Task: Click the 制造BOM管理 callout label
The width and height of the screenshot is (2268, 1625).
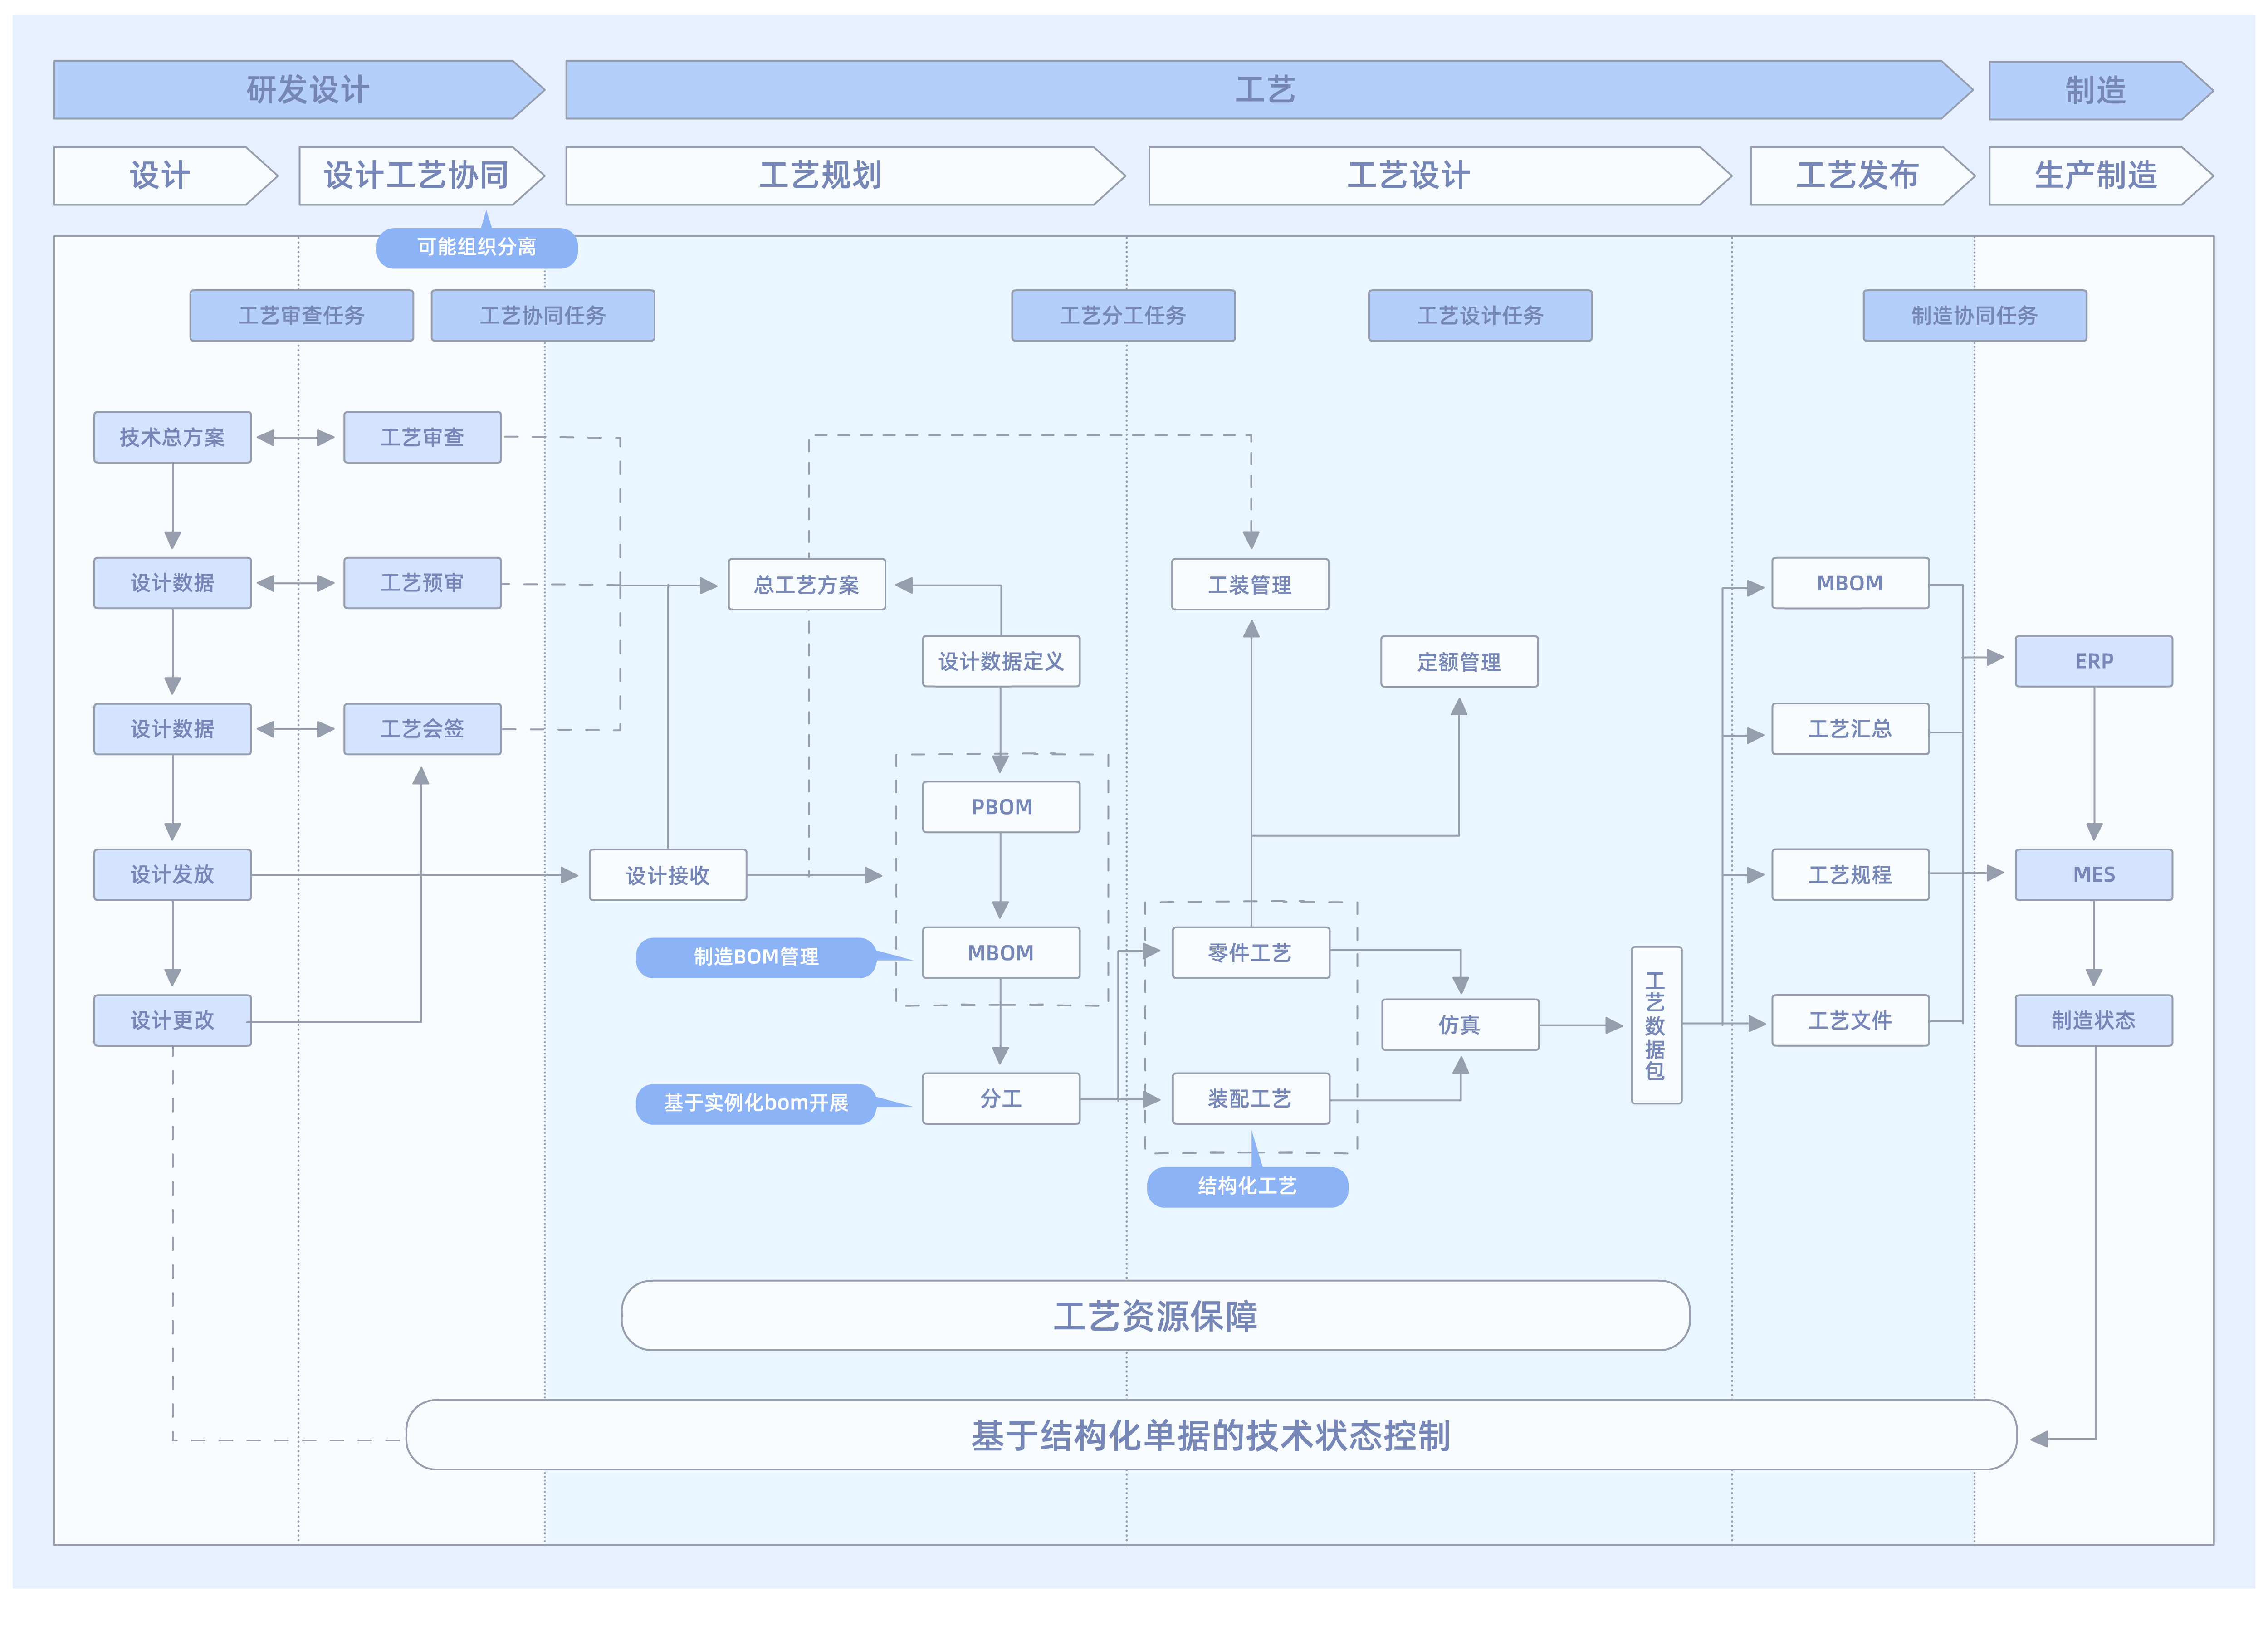Action: pos(756,957)
